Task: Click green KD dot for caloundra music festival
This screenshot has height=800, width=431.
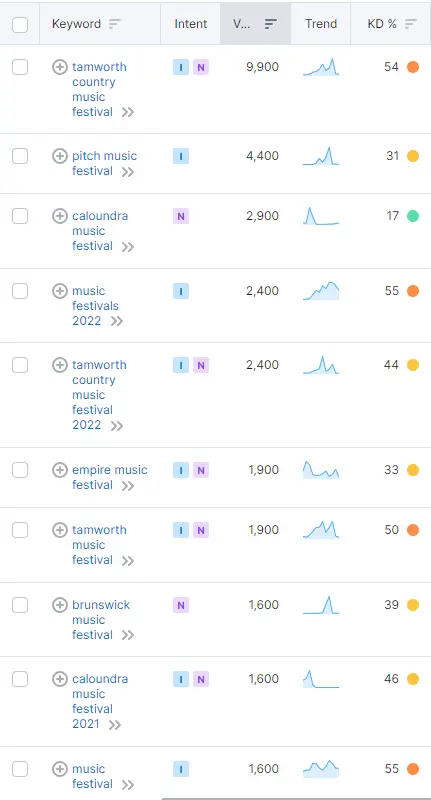Action: (413, 216)
